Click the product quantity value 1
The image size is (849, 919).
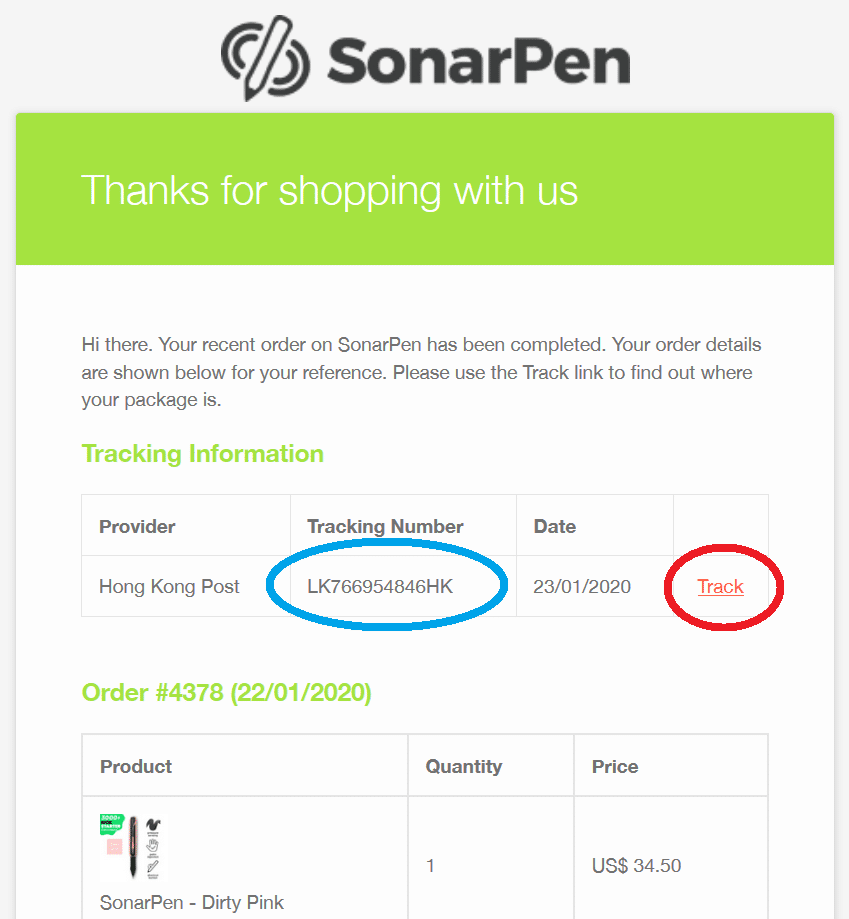pyautogui.click(x=431, y=866)
